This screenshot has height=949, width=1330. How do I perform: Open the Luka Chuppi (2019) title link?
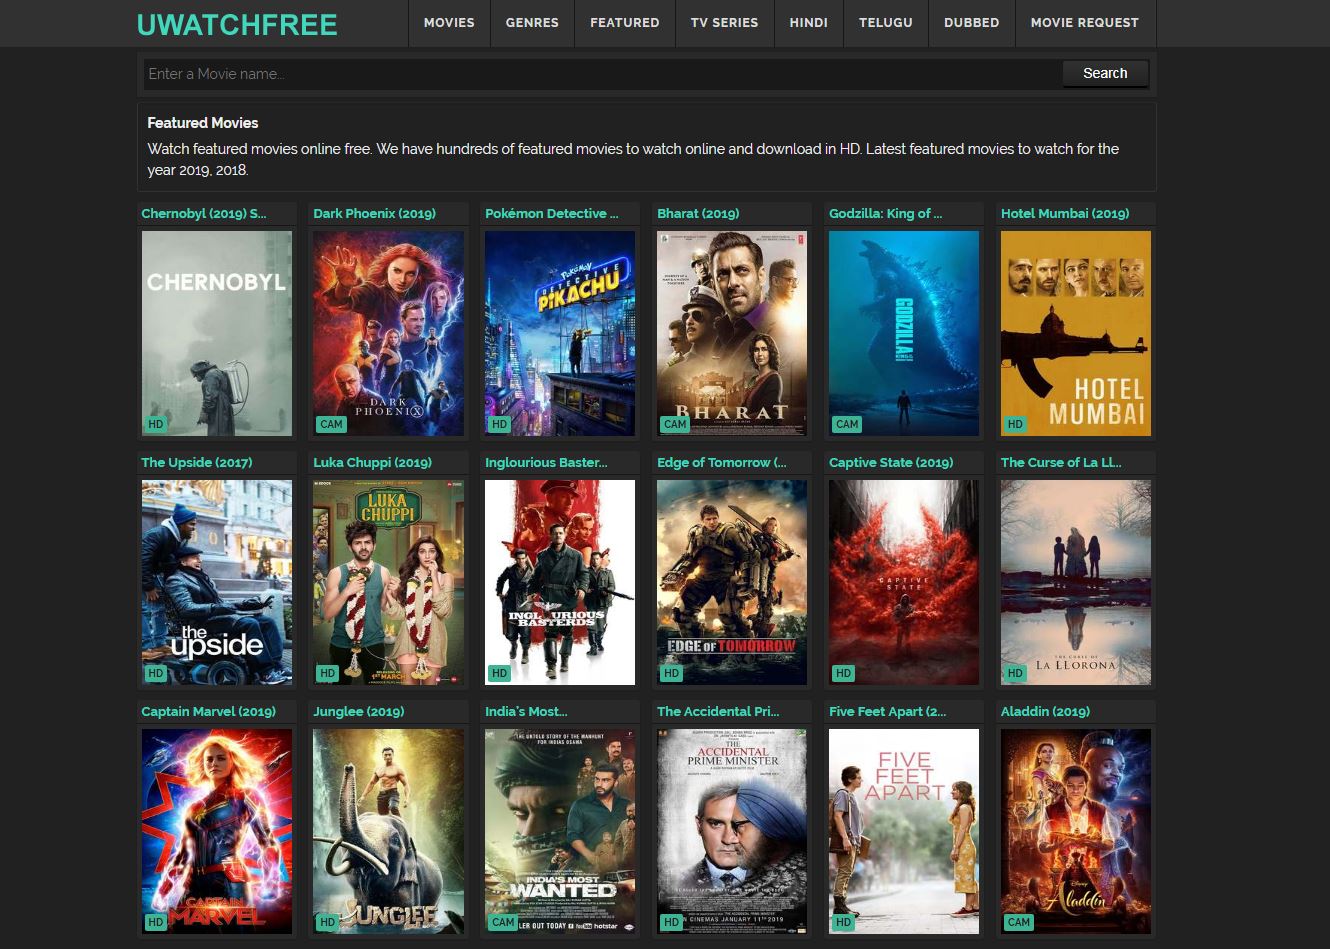point(372,462)
